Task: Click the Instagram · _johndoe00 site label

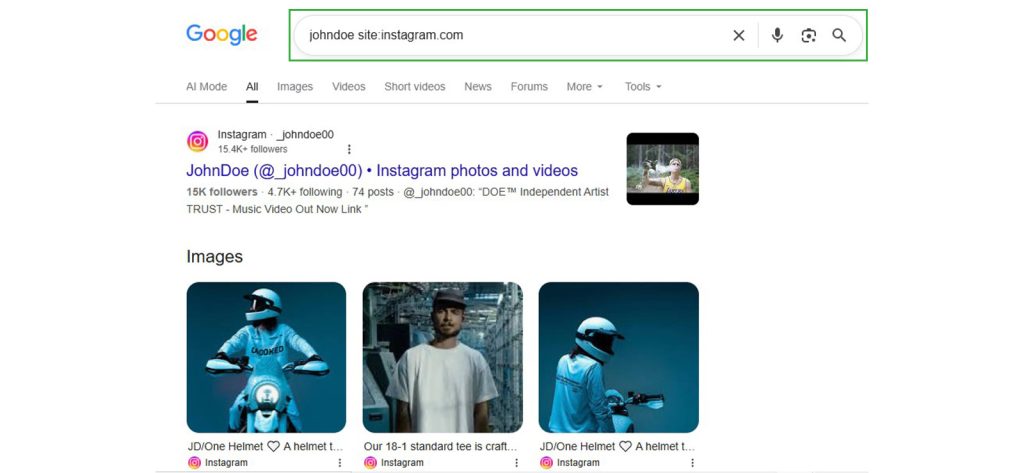Action: [x=276, y=135]
